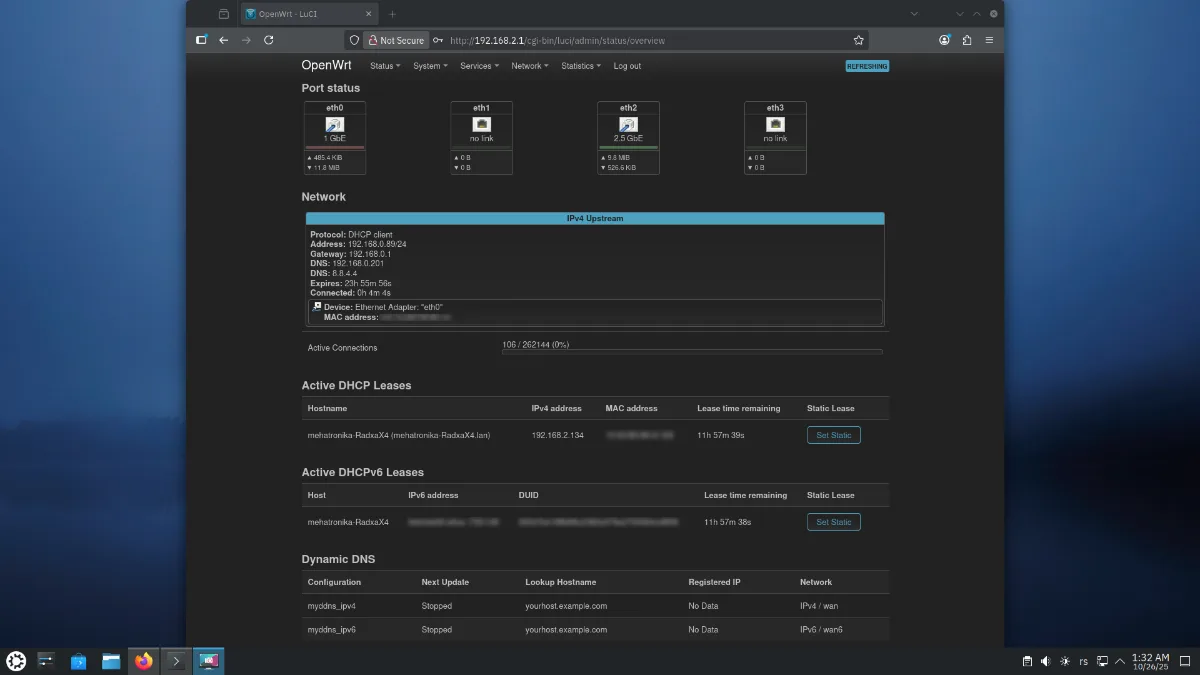This screenshot has height=675, width=1200.
Task: Click the eth2 port icon
Action: tap(628, 124)
